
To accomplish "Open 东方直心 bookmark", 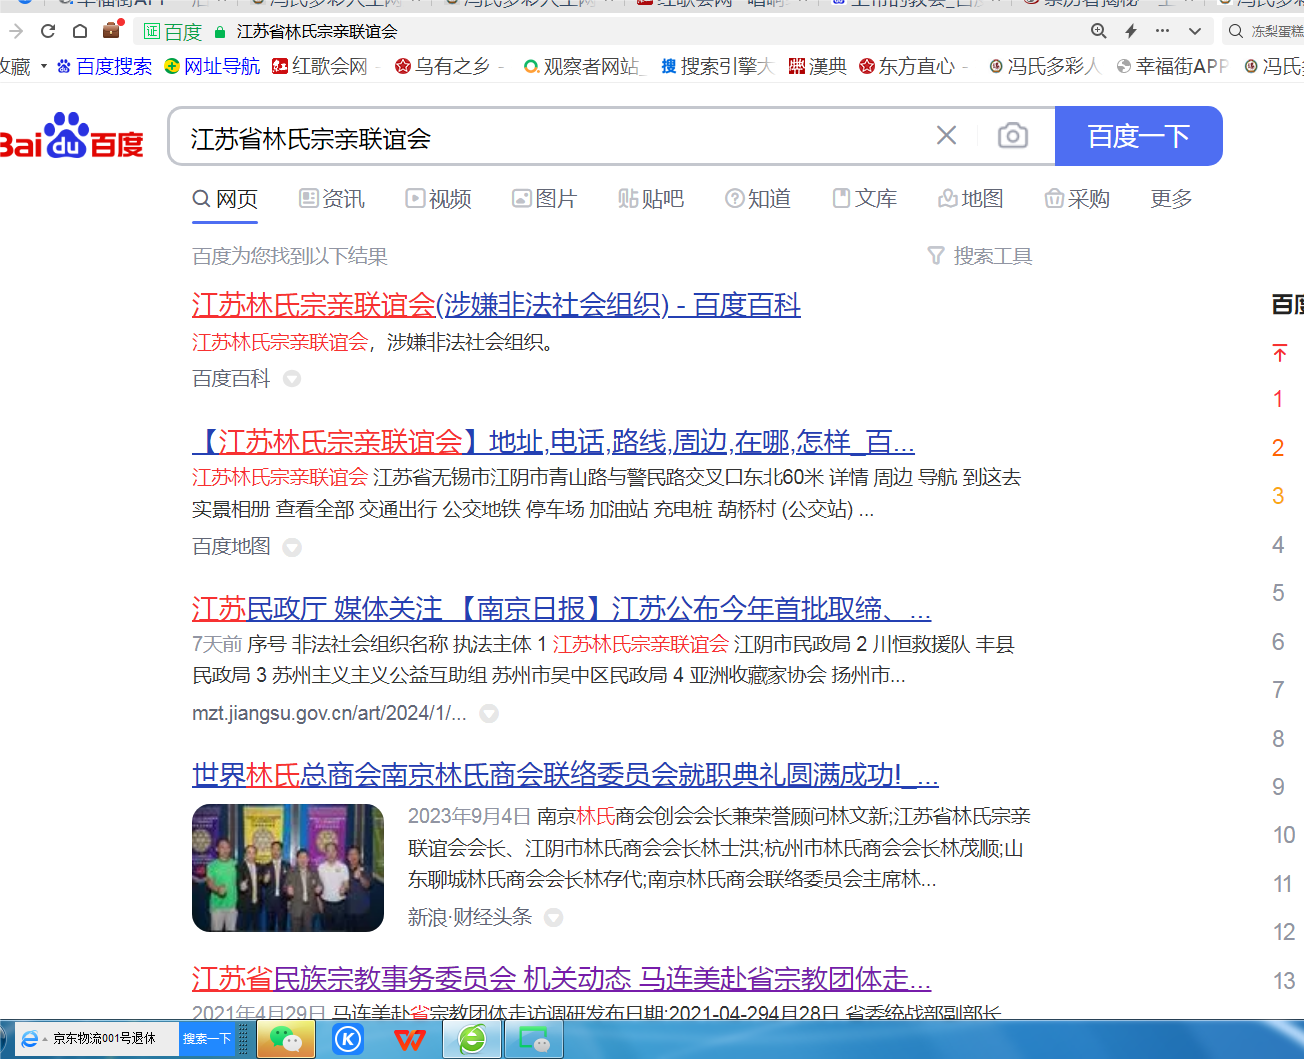I will pyautogui.click(x=907, y=66).
